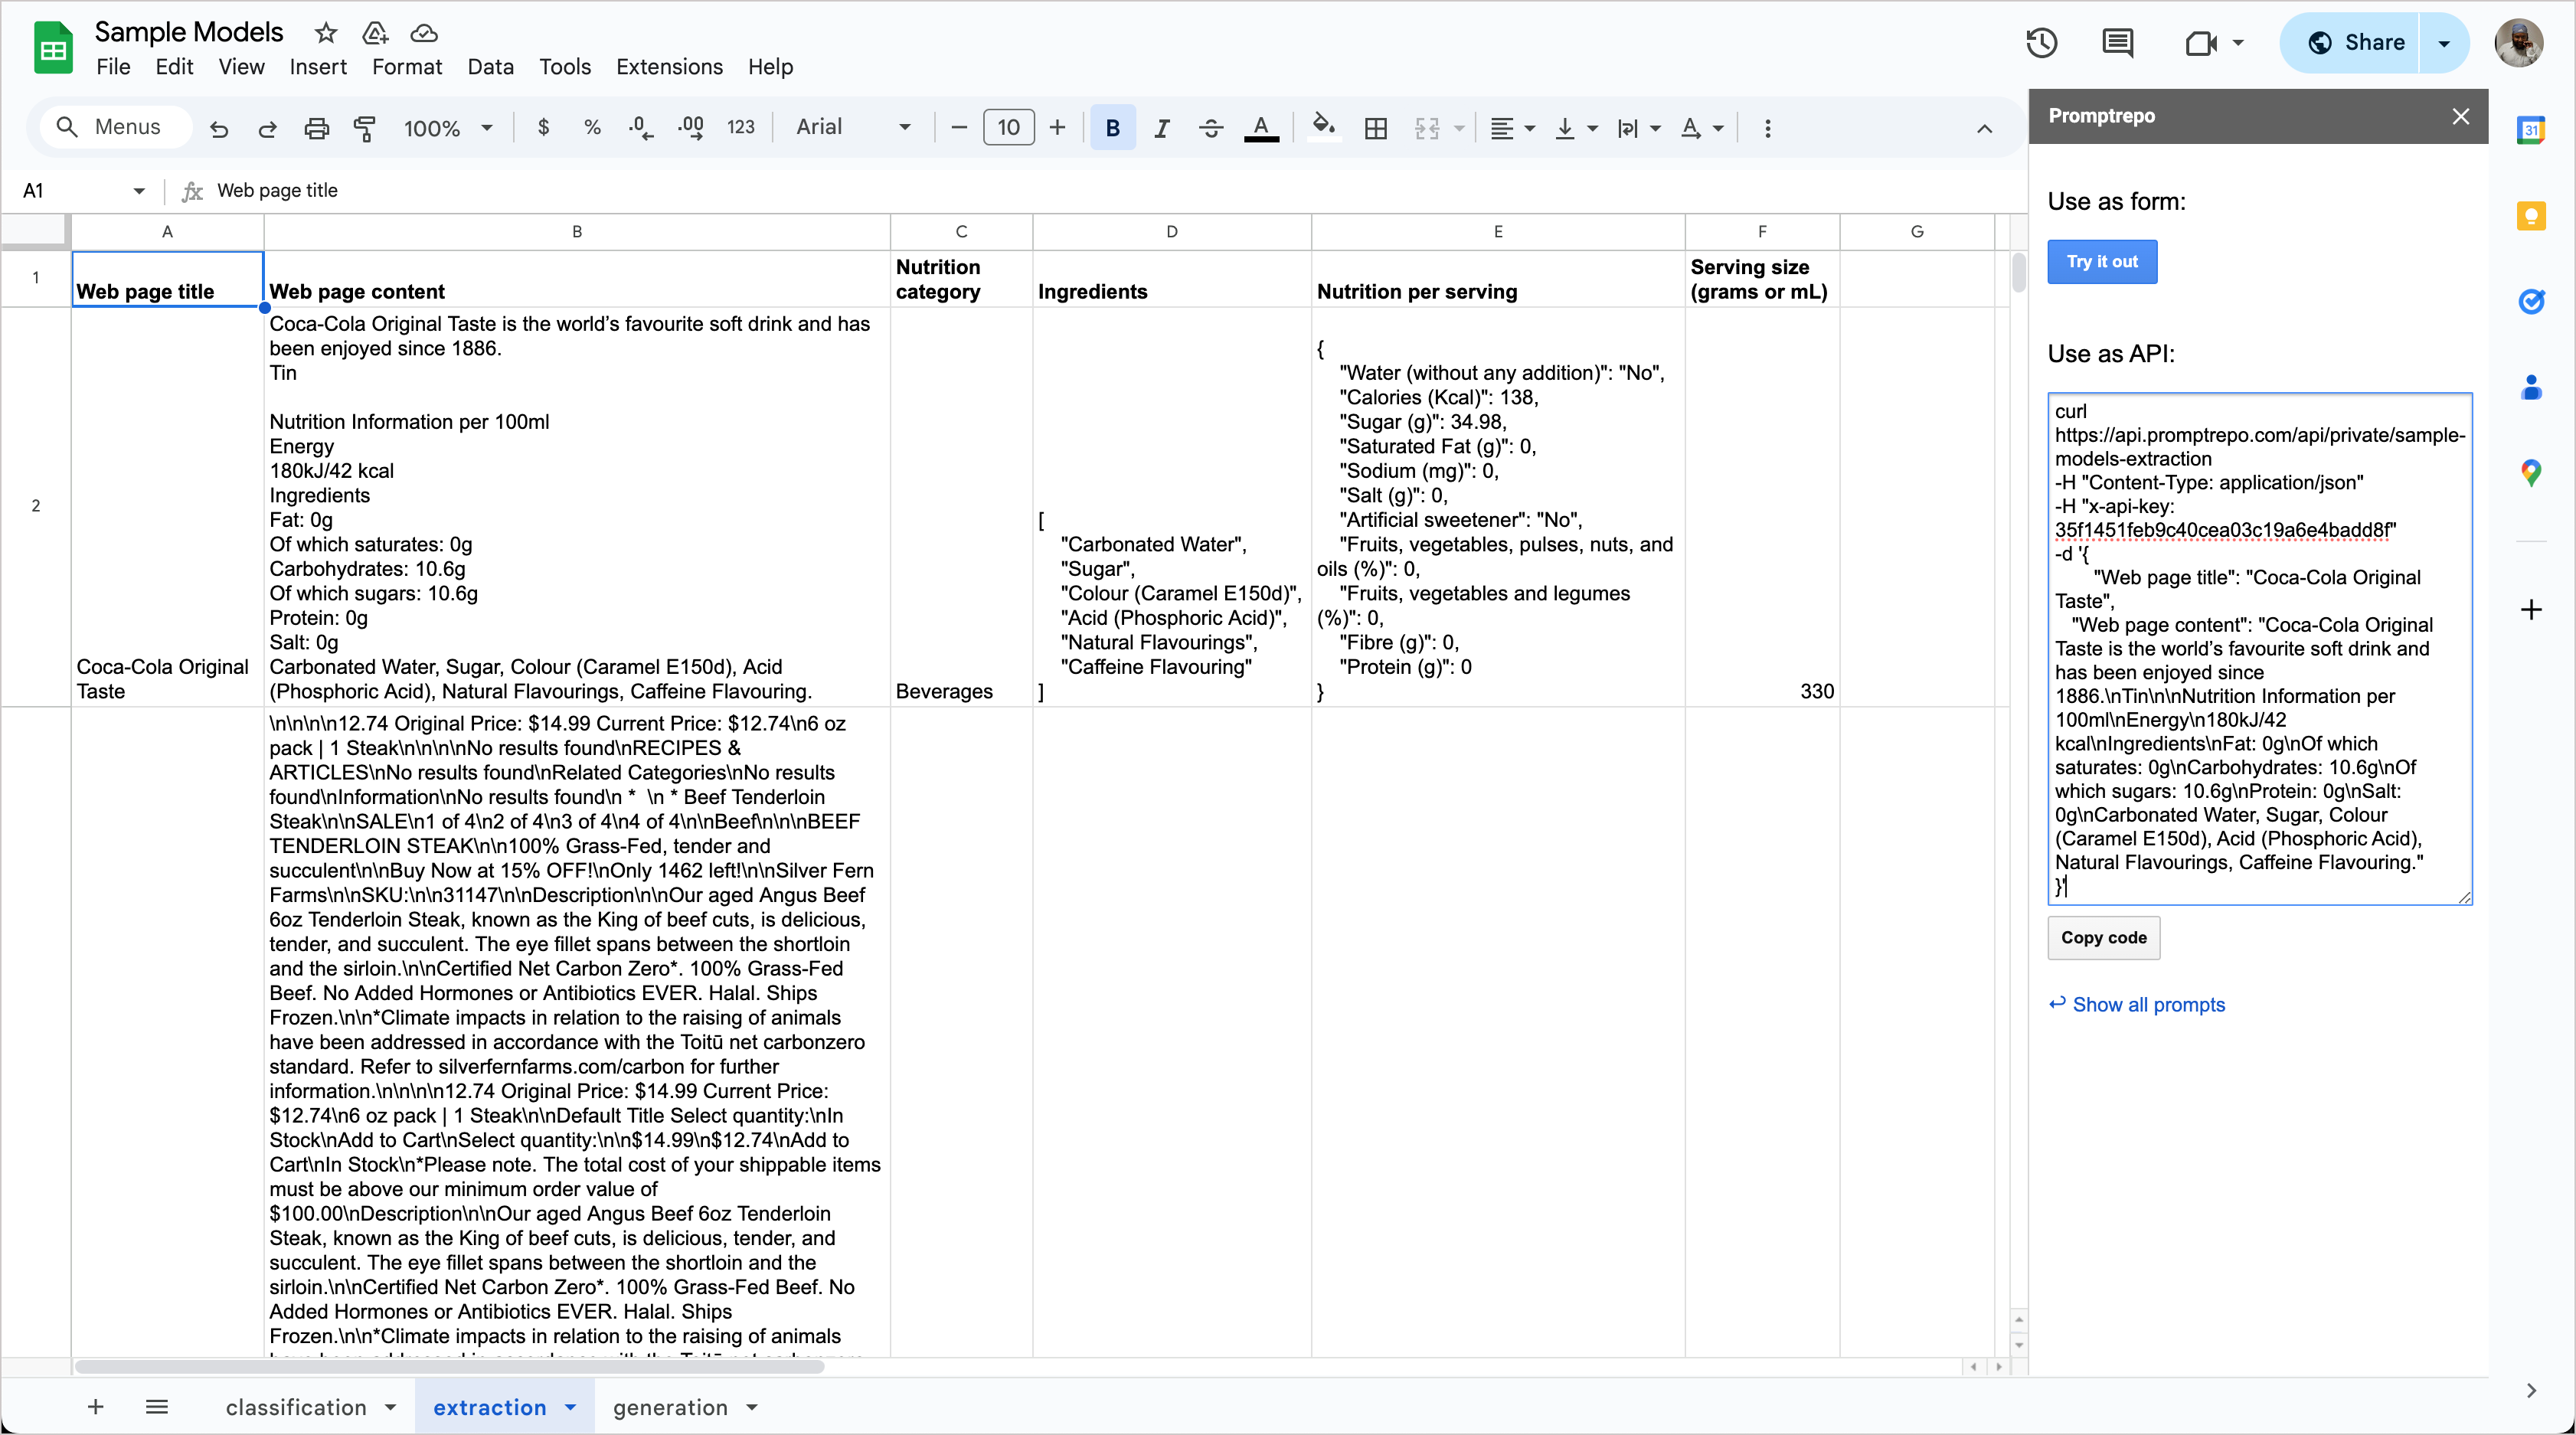Click the Redo arrow in toolbar

click(x=267, y=128)
